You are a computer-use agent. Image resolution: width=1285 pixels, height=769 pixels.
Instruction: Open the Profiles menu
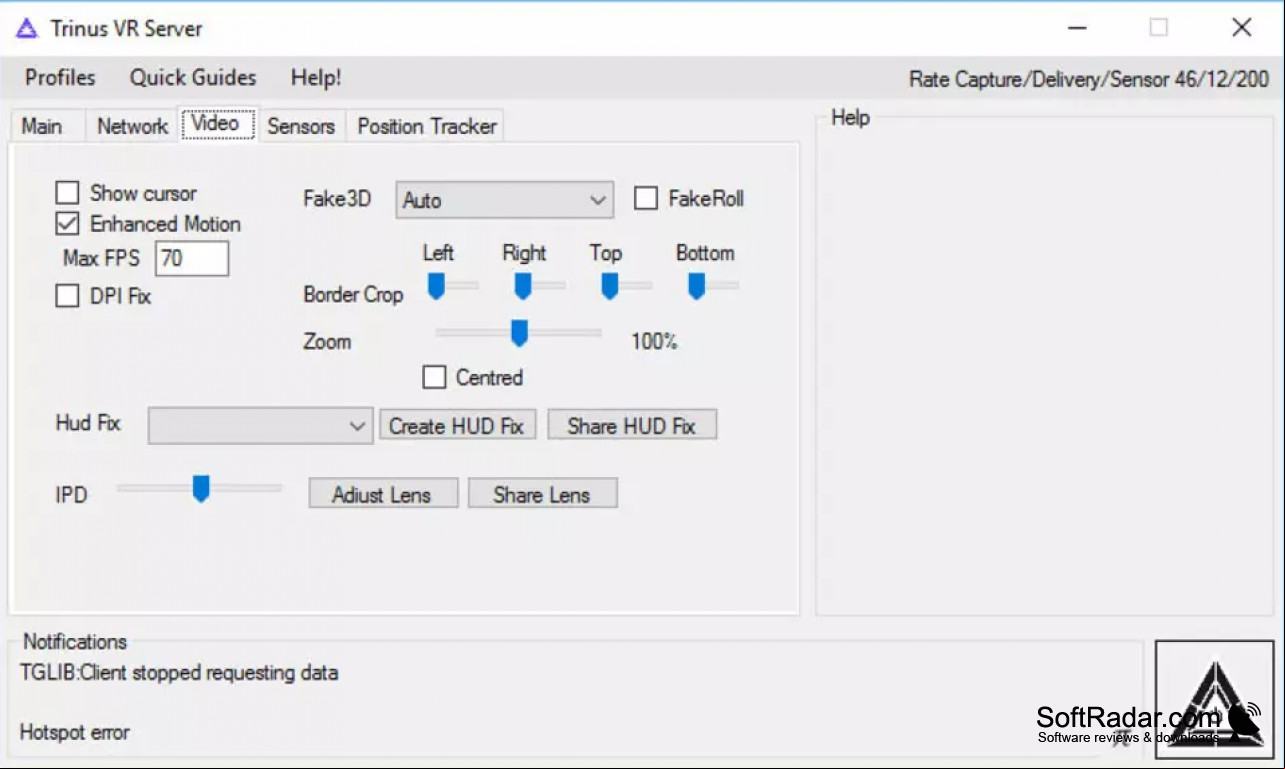(x=60, y=77)
